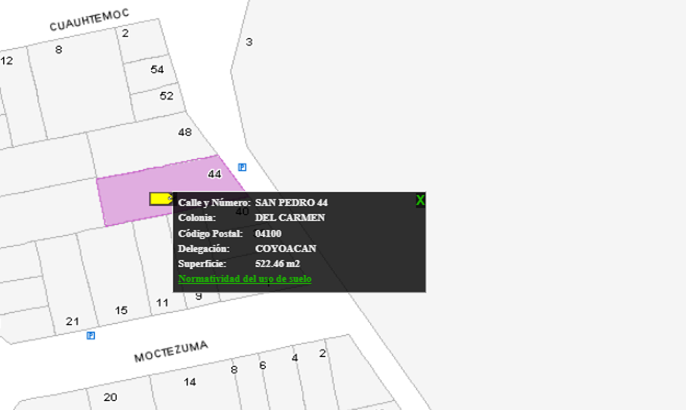Select lot 12 near Cuauhtemoc street

[x=7, y=61]
